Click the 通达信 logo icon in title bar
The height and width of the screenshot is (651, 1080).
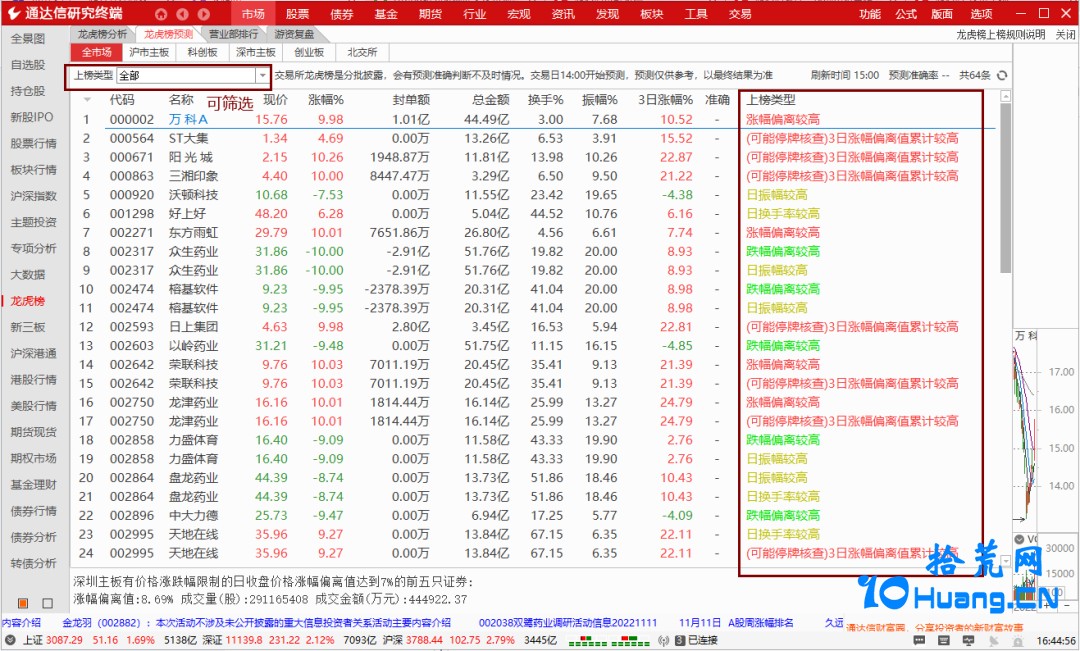click(14, 14)
